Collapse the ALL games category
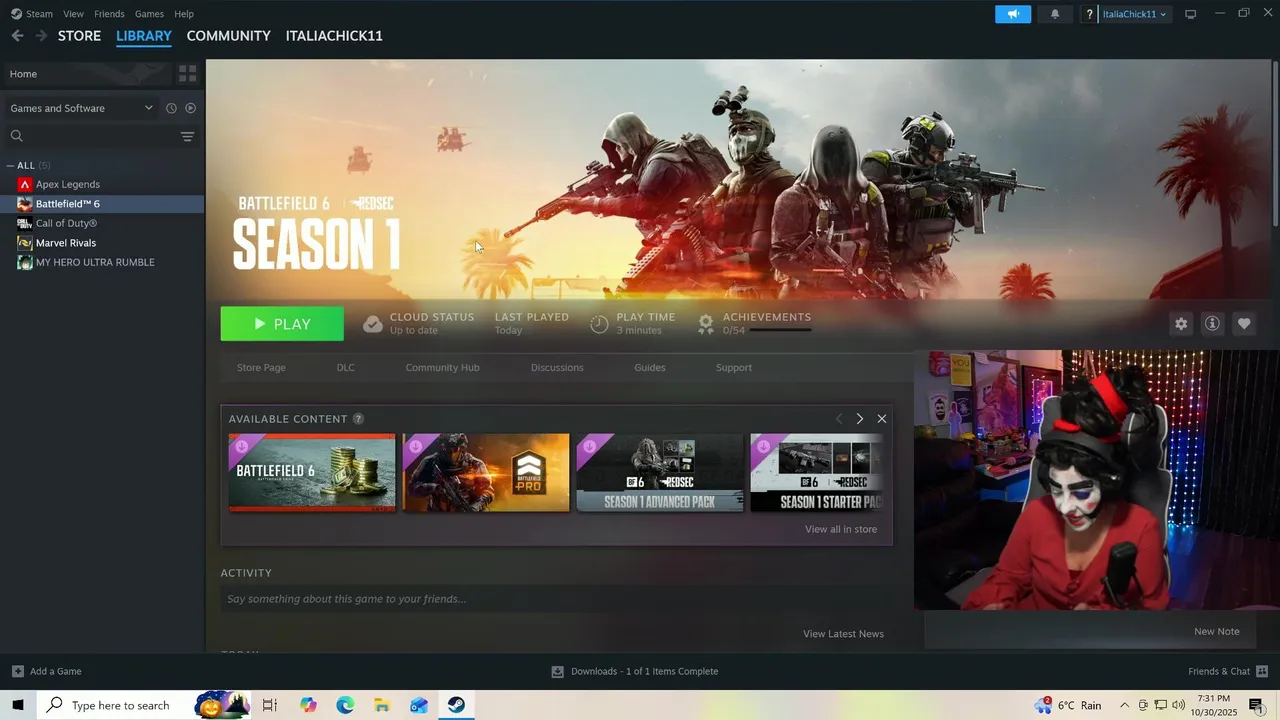This screenshot has width=1280, height=720. click(x=10, y=166)
